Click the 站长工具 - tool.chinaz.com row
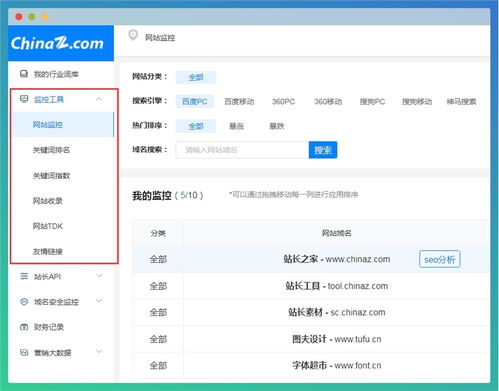499x391 pixels. pyautogui.click(x=311, y=286)
